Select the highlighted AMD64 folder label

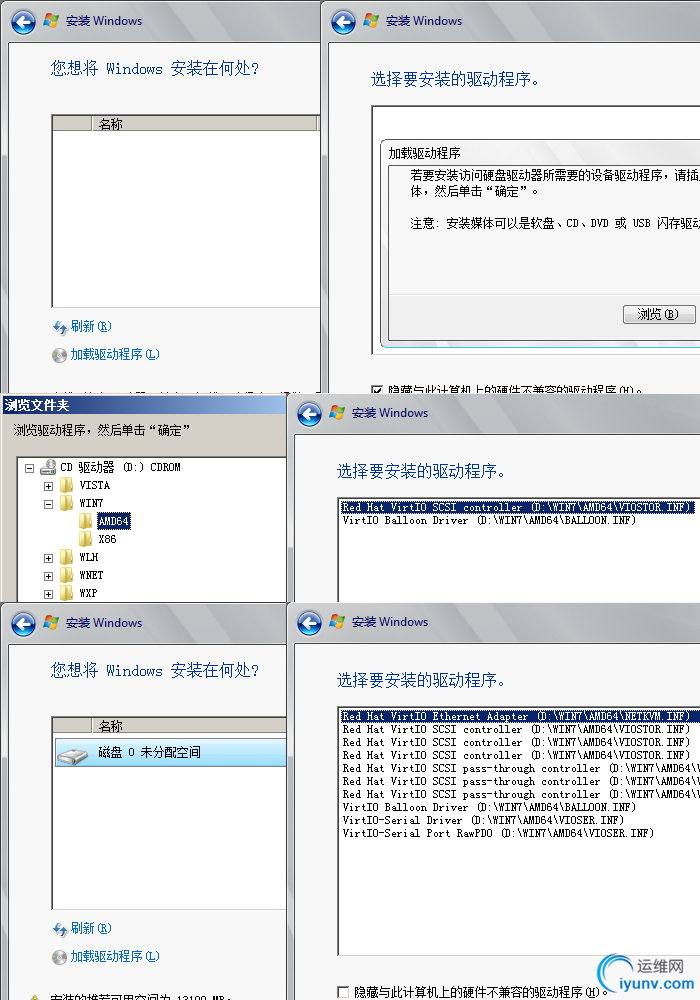click(114, 521)
